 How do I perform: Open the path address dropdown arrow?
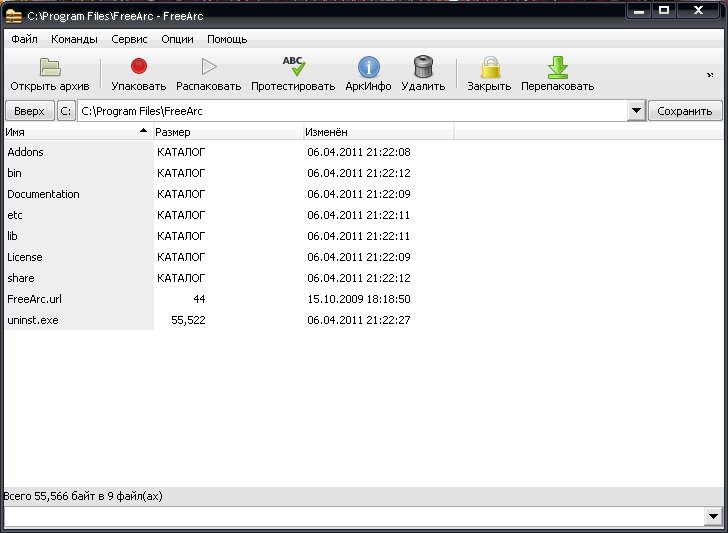636,111
